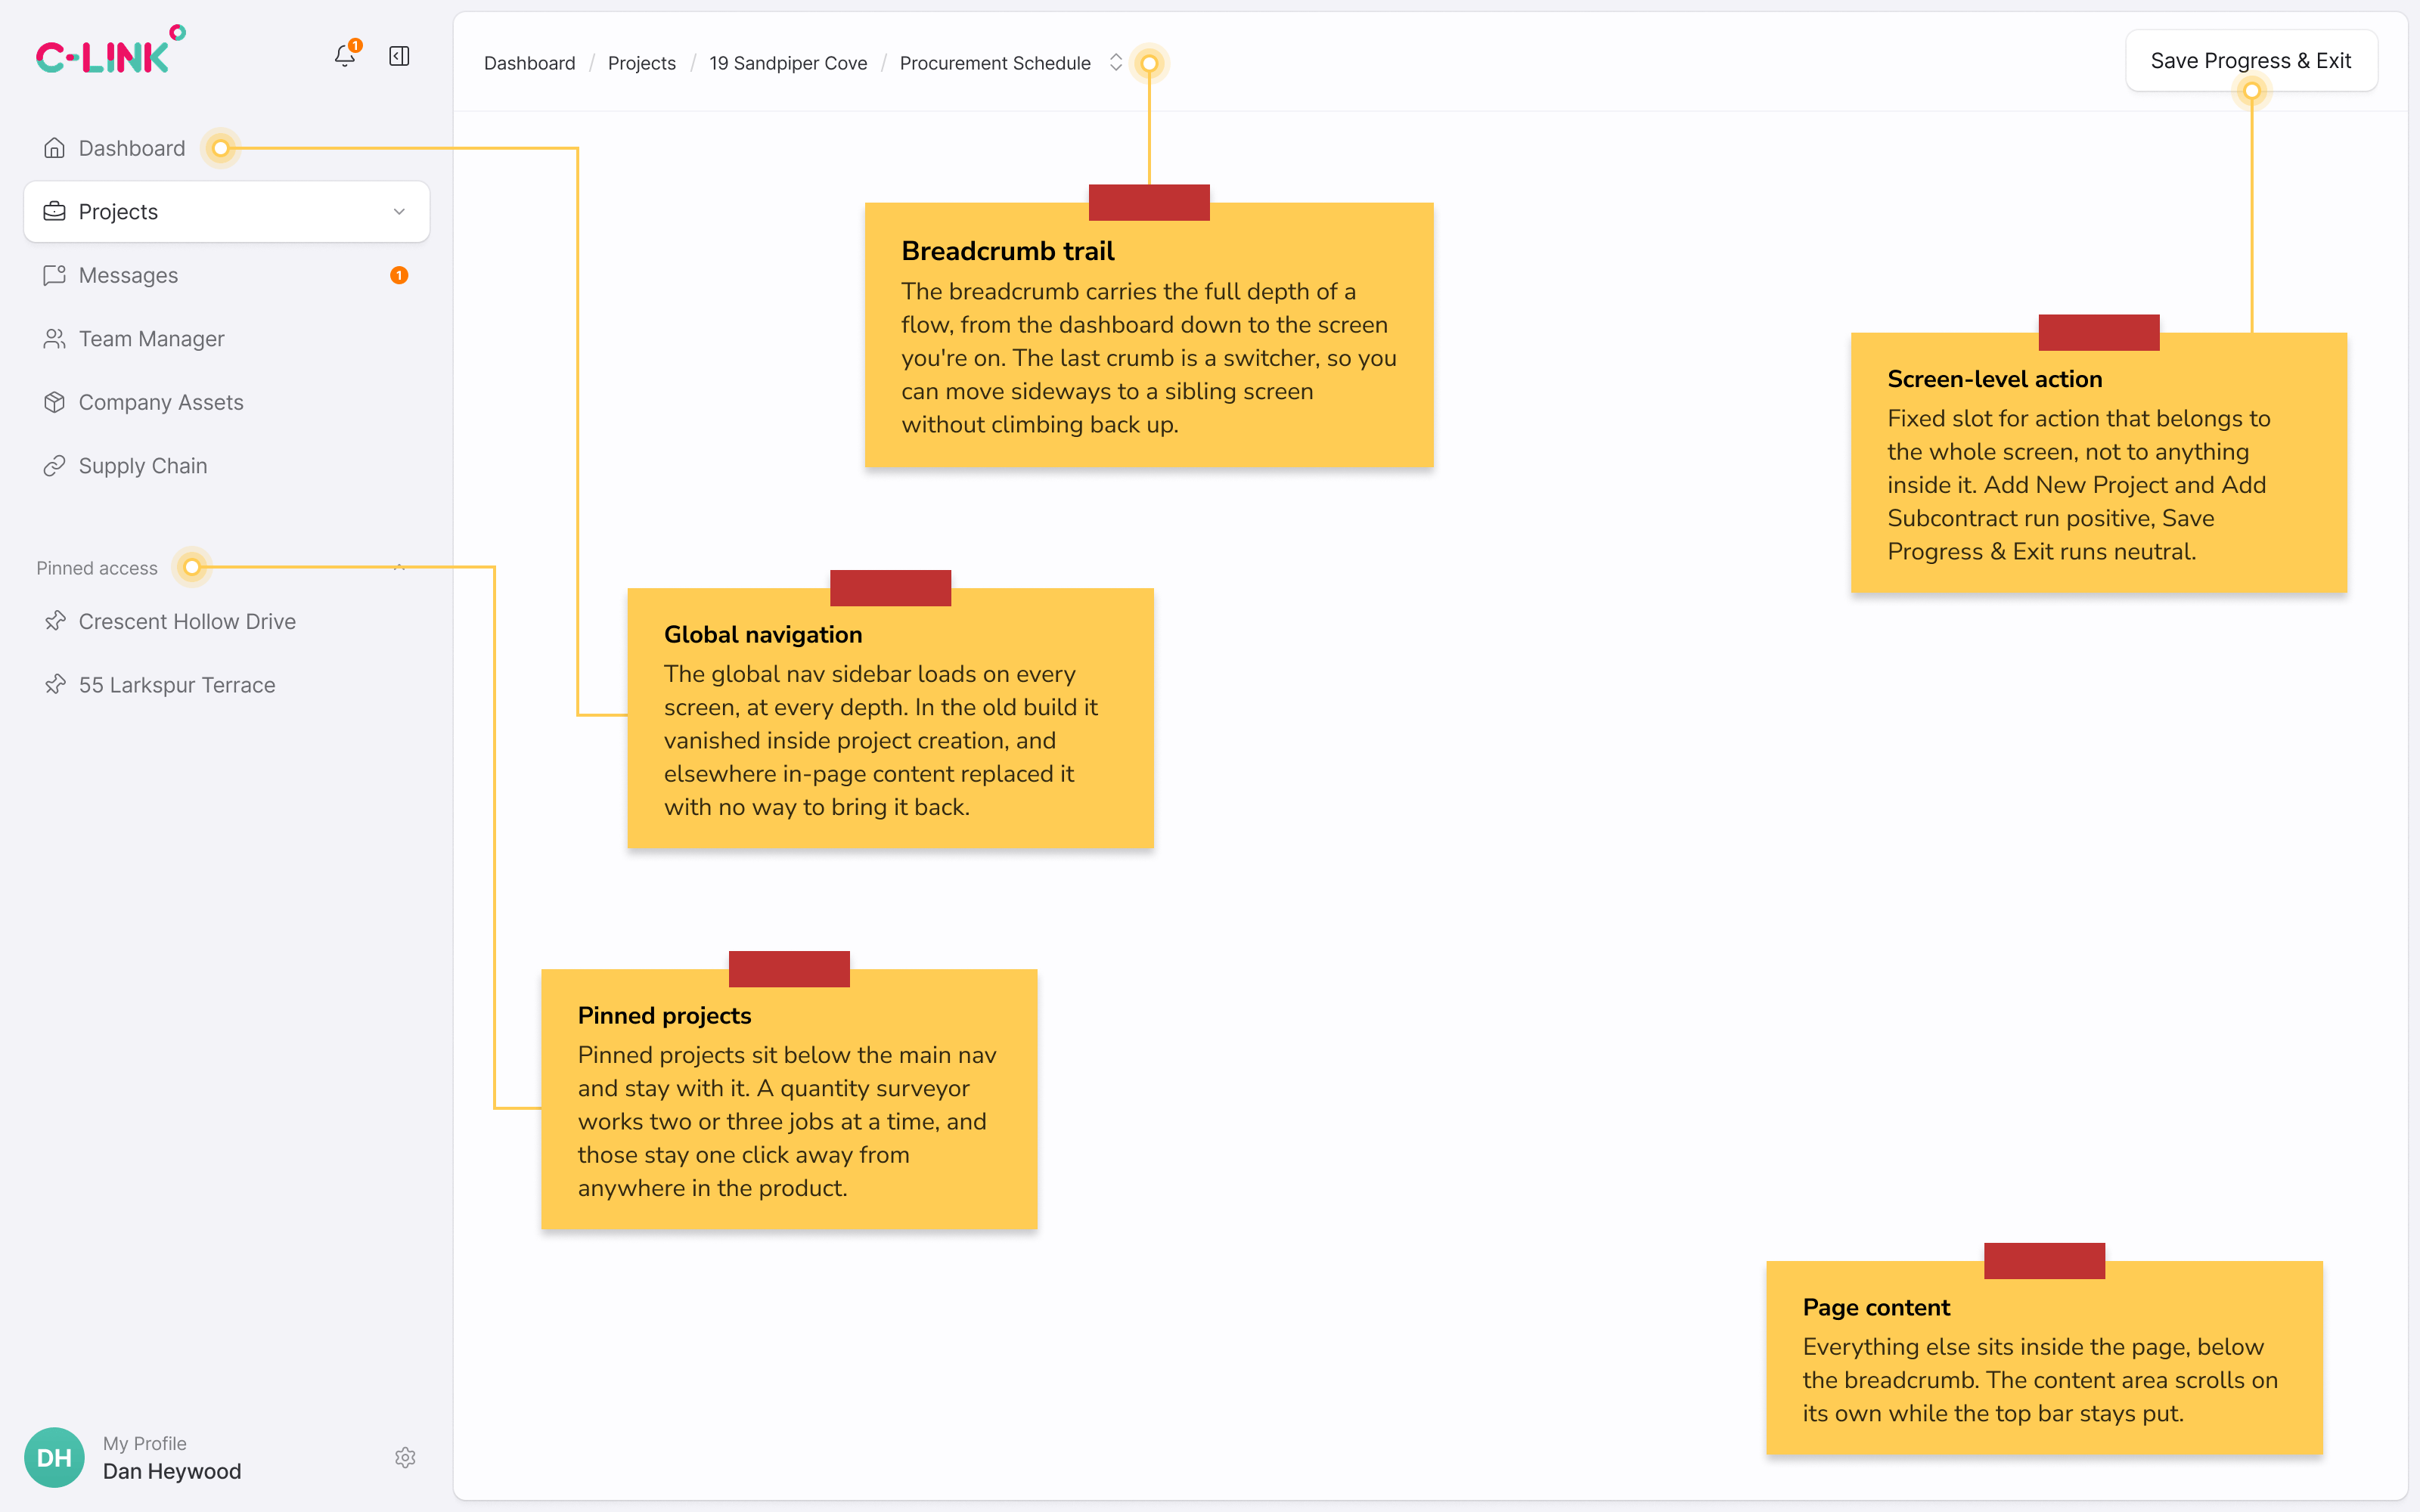The image size is (2420, 1512).
Task: Open Messages in sidebar
Action: [x=226, y=275]
